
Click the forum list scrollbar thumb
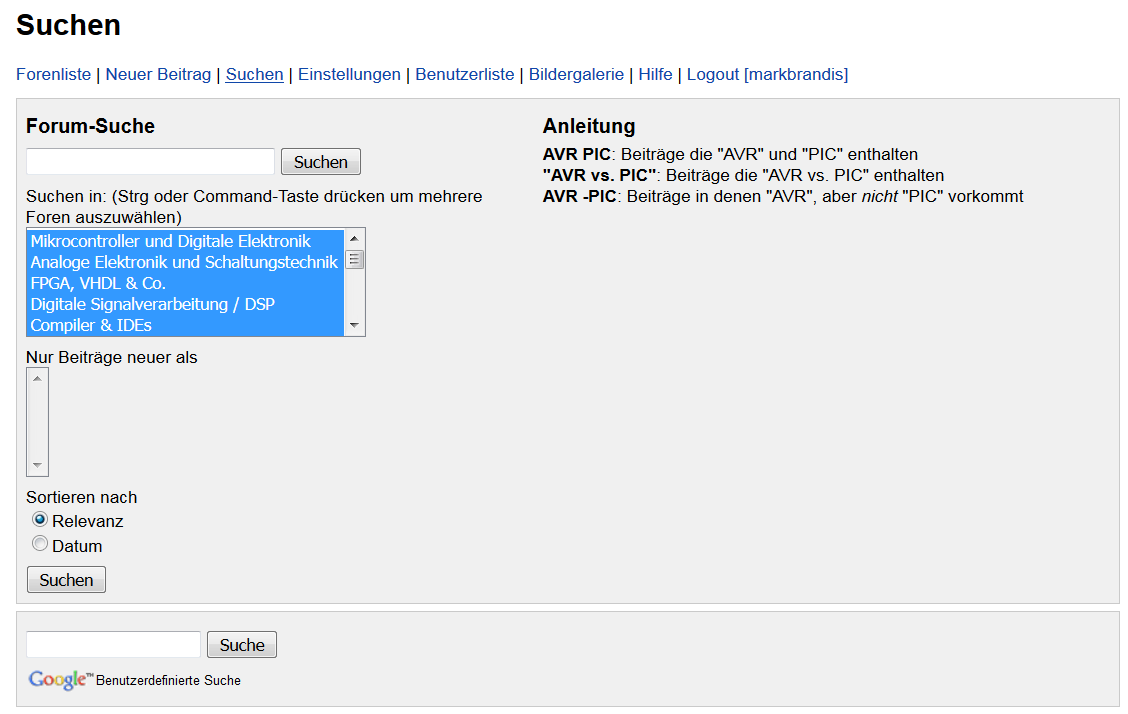tap(354, 259)
